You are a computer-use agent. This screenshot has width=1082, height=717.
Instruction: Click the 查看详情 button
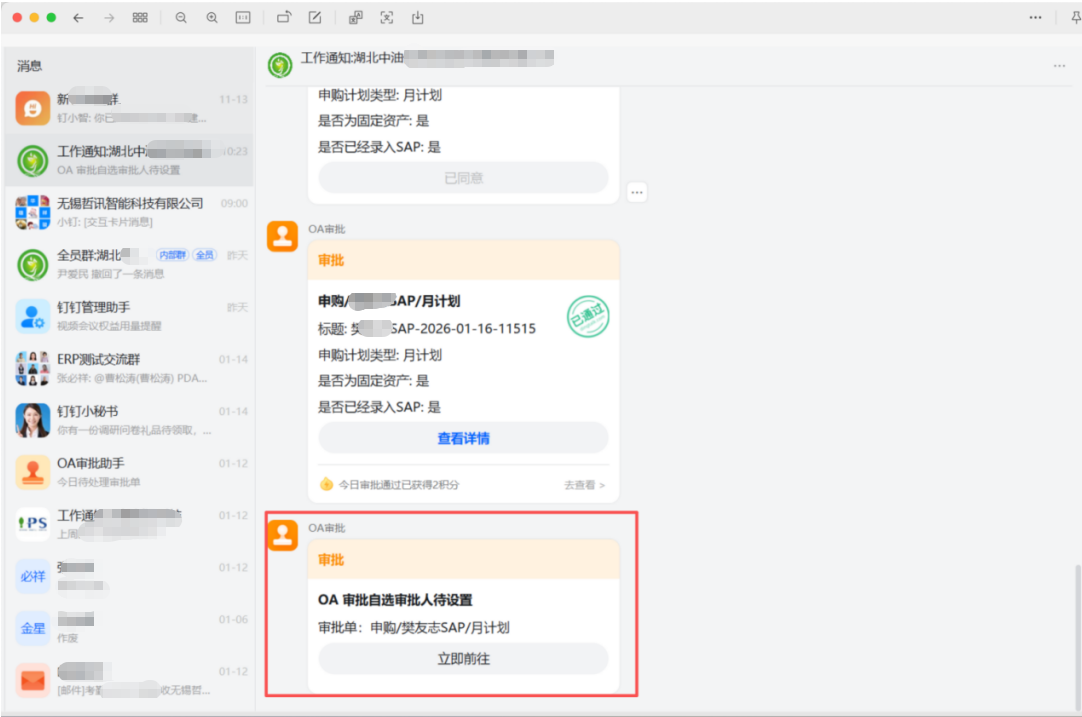pos(463,438)
